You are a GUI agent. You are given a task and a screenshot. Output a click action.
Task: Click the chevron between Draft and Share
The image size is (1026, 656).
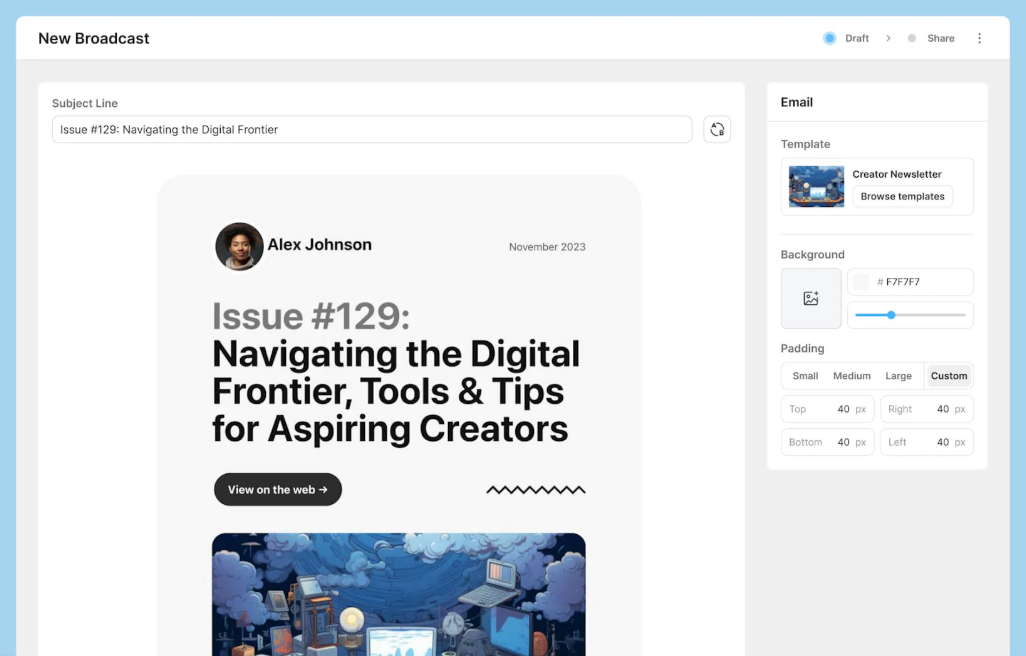point(888,38)
